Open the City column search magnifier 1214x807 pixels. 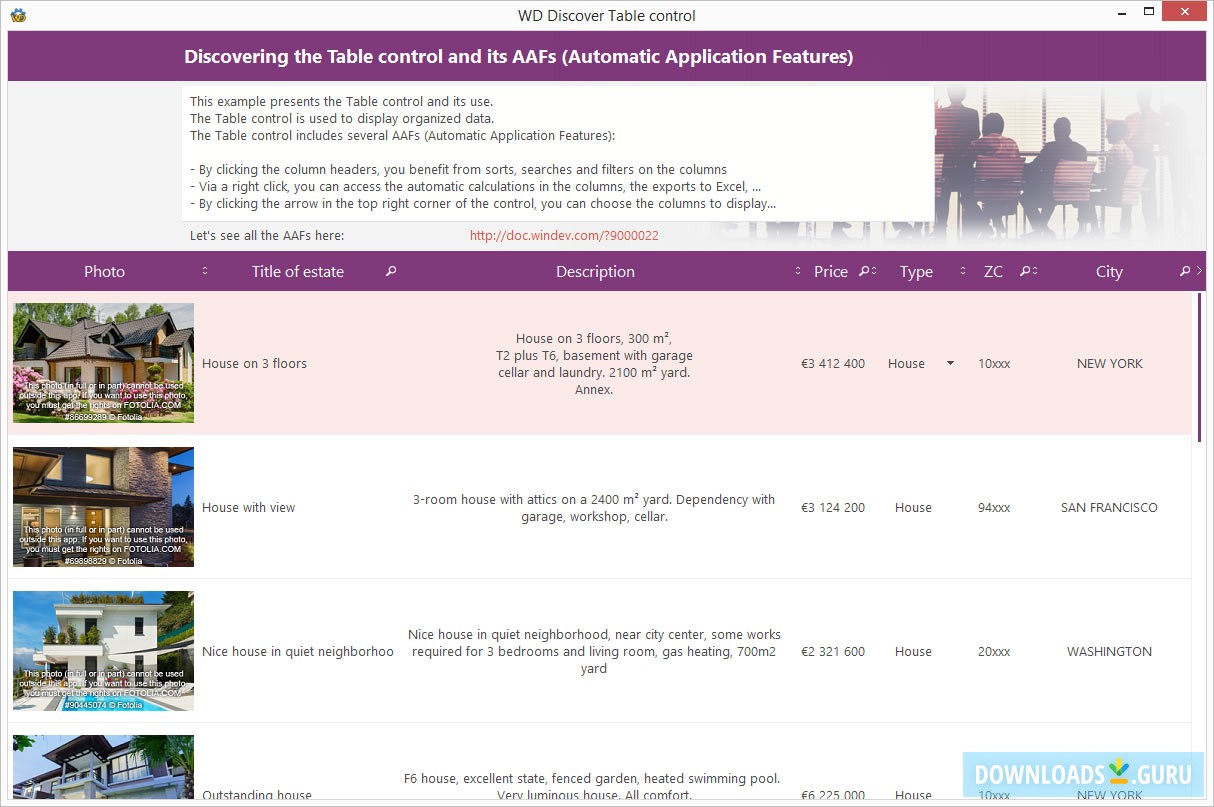[1185, 271]
